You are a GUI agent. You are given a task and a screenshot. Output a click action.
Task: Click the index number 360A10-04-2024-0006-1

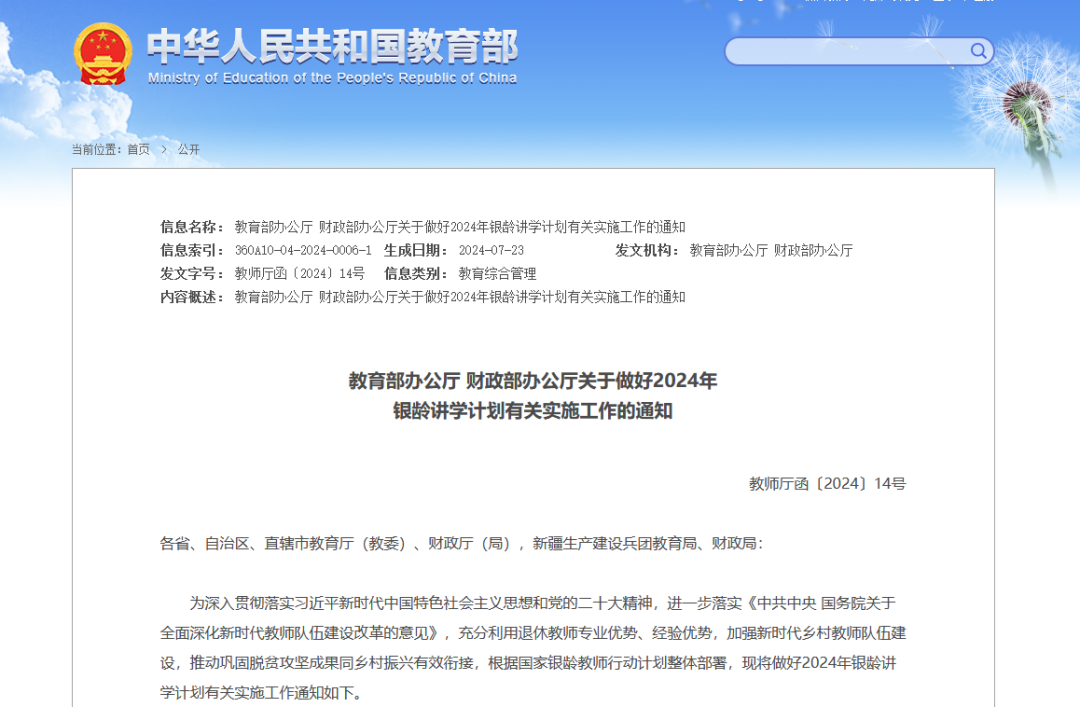(303, 250)
